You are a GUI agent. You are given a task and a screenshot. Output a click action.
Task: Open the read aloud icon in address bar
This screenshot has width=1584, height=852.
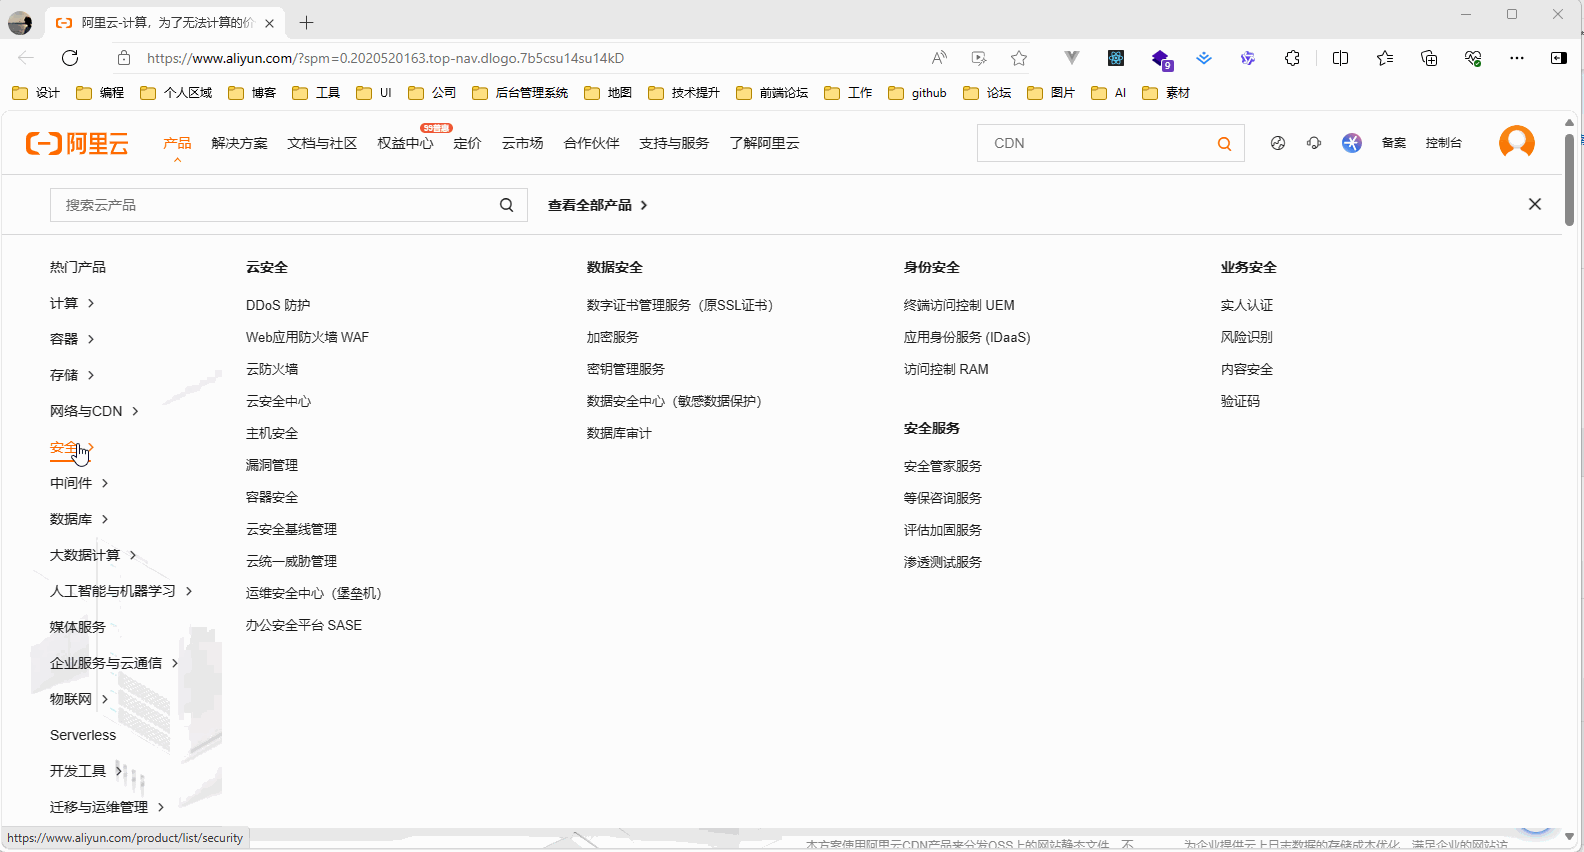(x=938, y=58)
